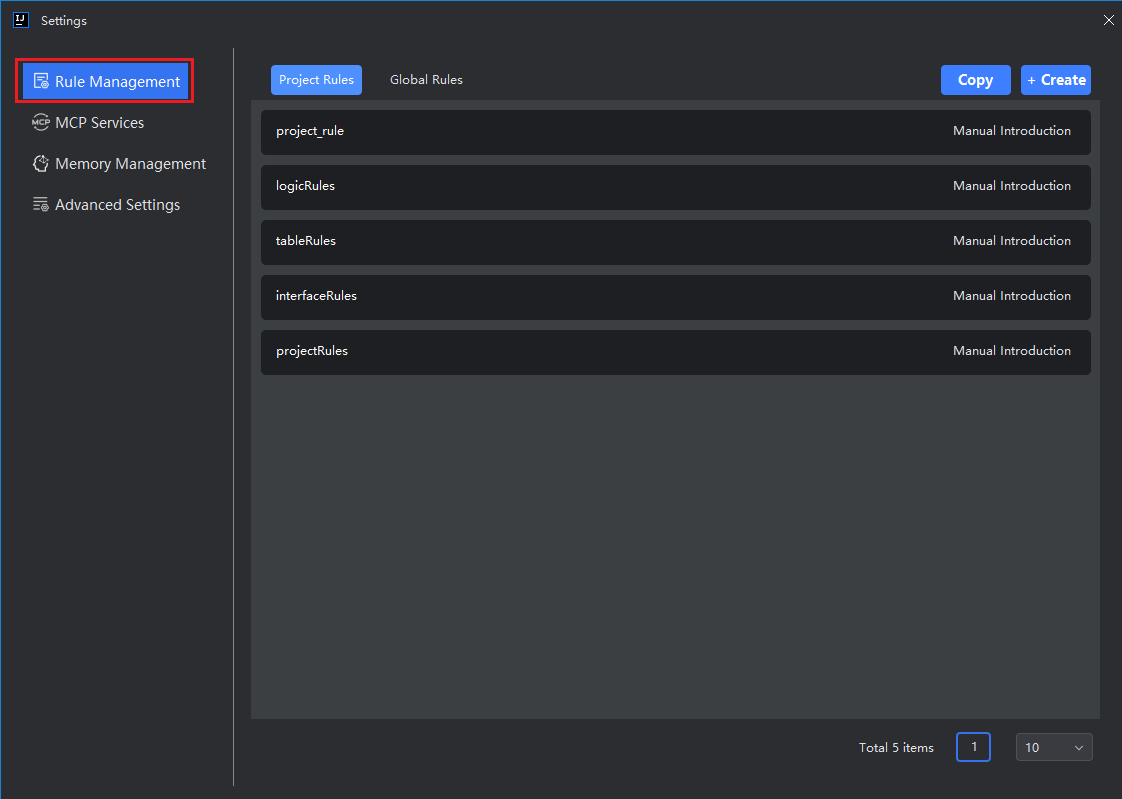Click the Rule Management sidebar icon
1122x799 pixels.
point(41,82)
